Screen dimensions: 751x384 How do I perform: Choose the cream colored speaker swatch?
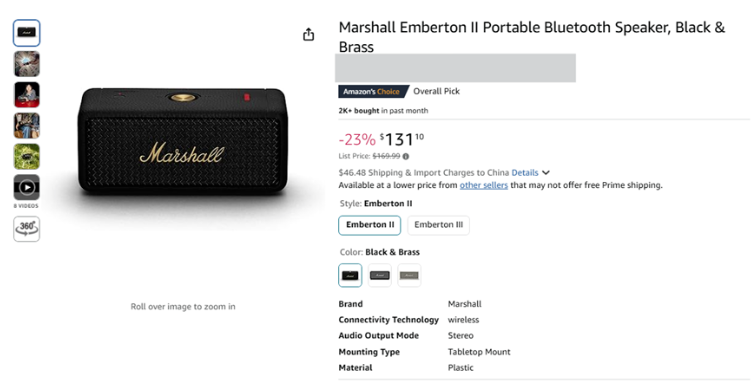(x=409, y=275)
